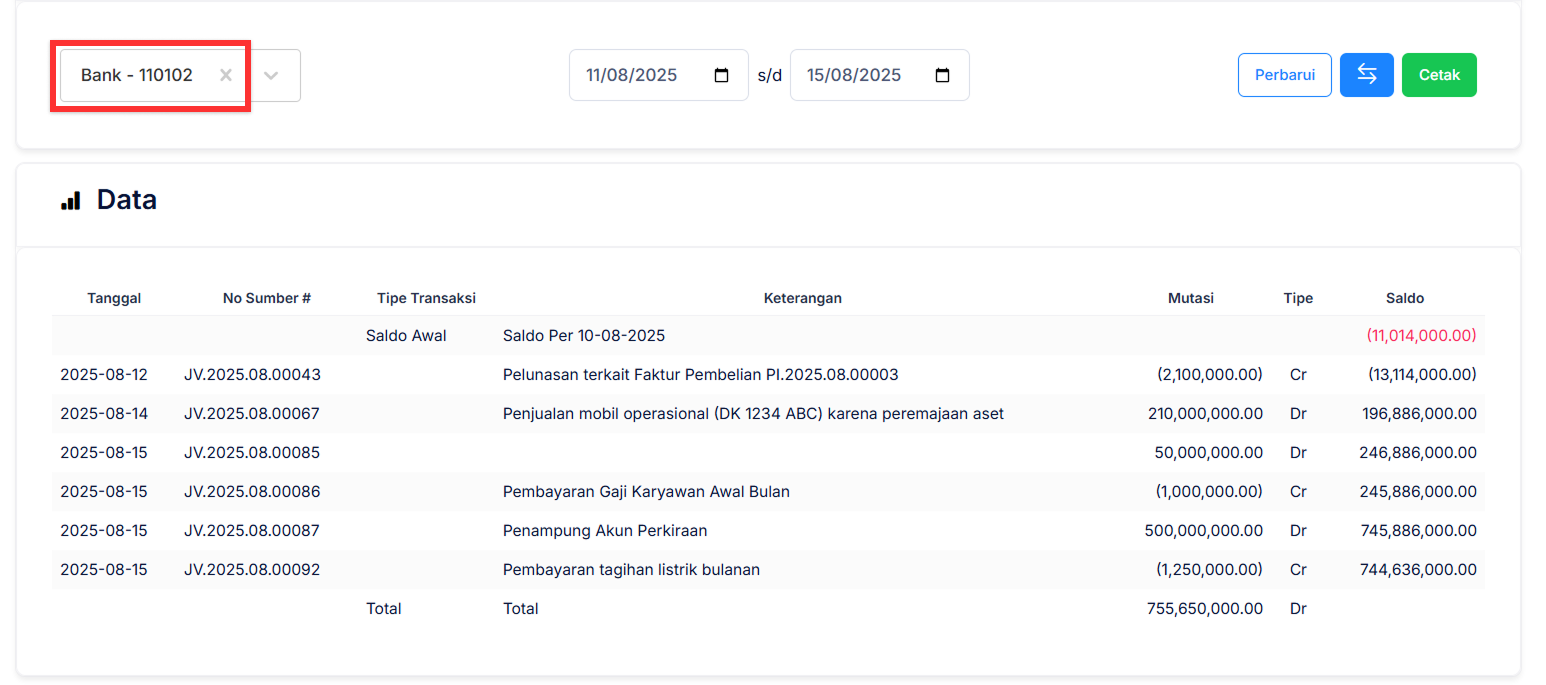
Task: Click the bar chart icon beside Data
Action: [x=70, y=199]
